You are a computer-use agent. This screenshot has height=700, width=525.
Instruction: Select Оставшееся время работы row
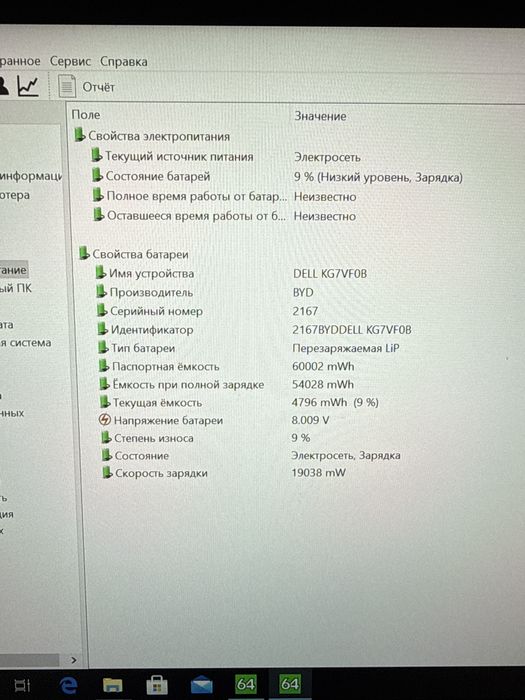(x=224, y=216)
